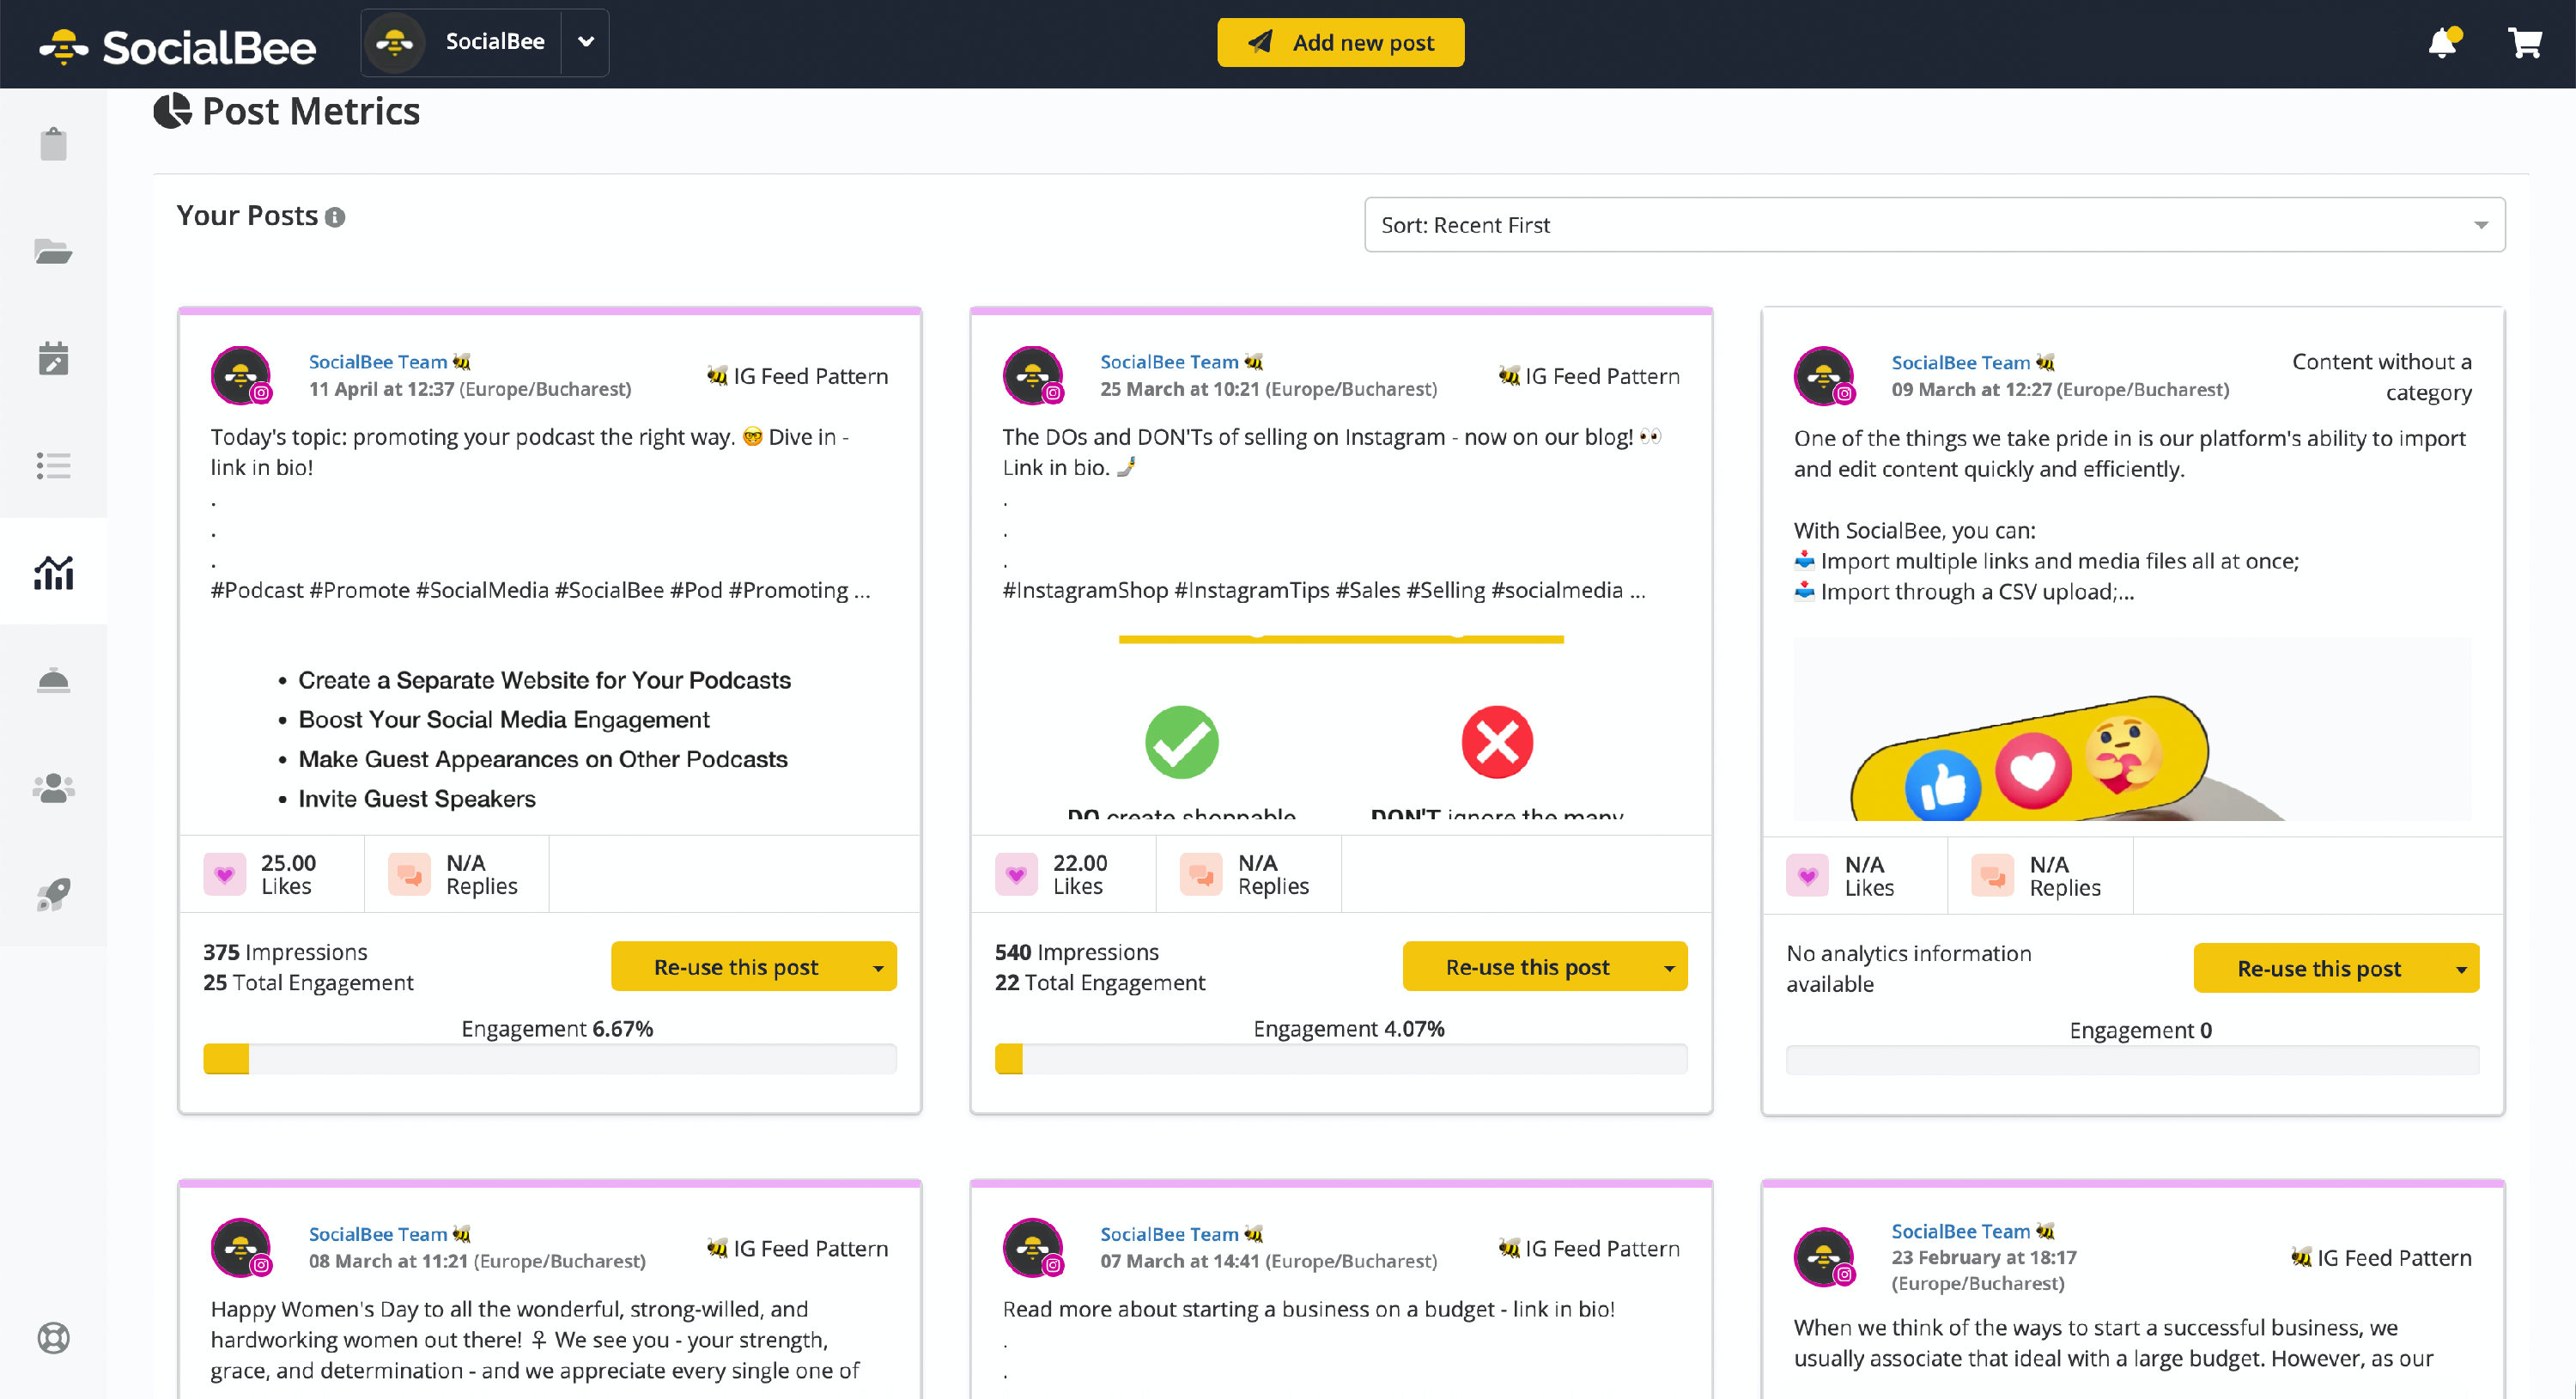Click the Post Metrics pie chart icon
The image size is (2576, 1399).
tap(172, 111)
